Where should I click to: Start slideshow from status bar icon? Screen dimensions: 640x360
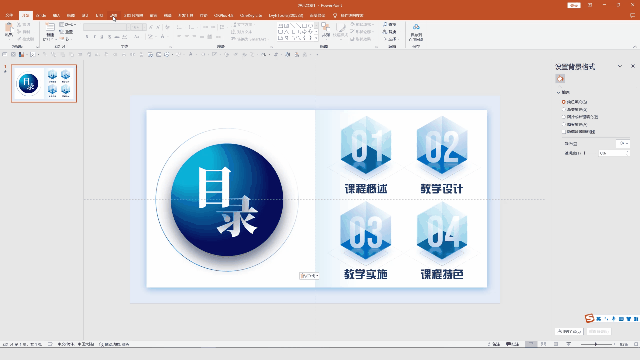point(569,344)
